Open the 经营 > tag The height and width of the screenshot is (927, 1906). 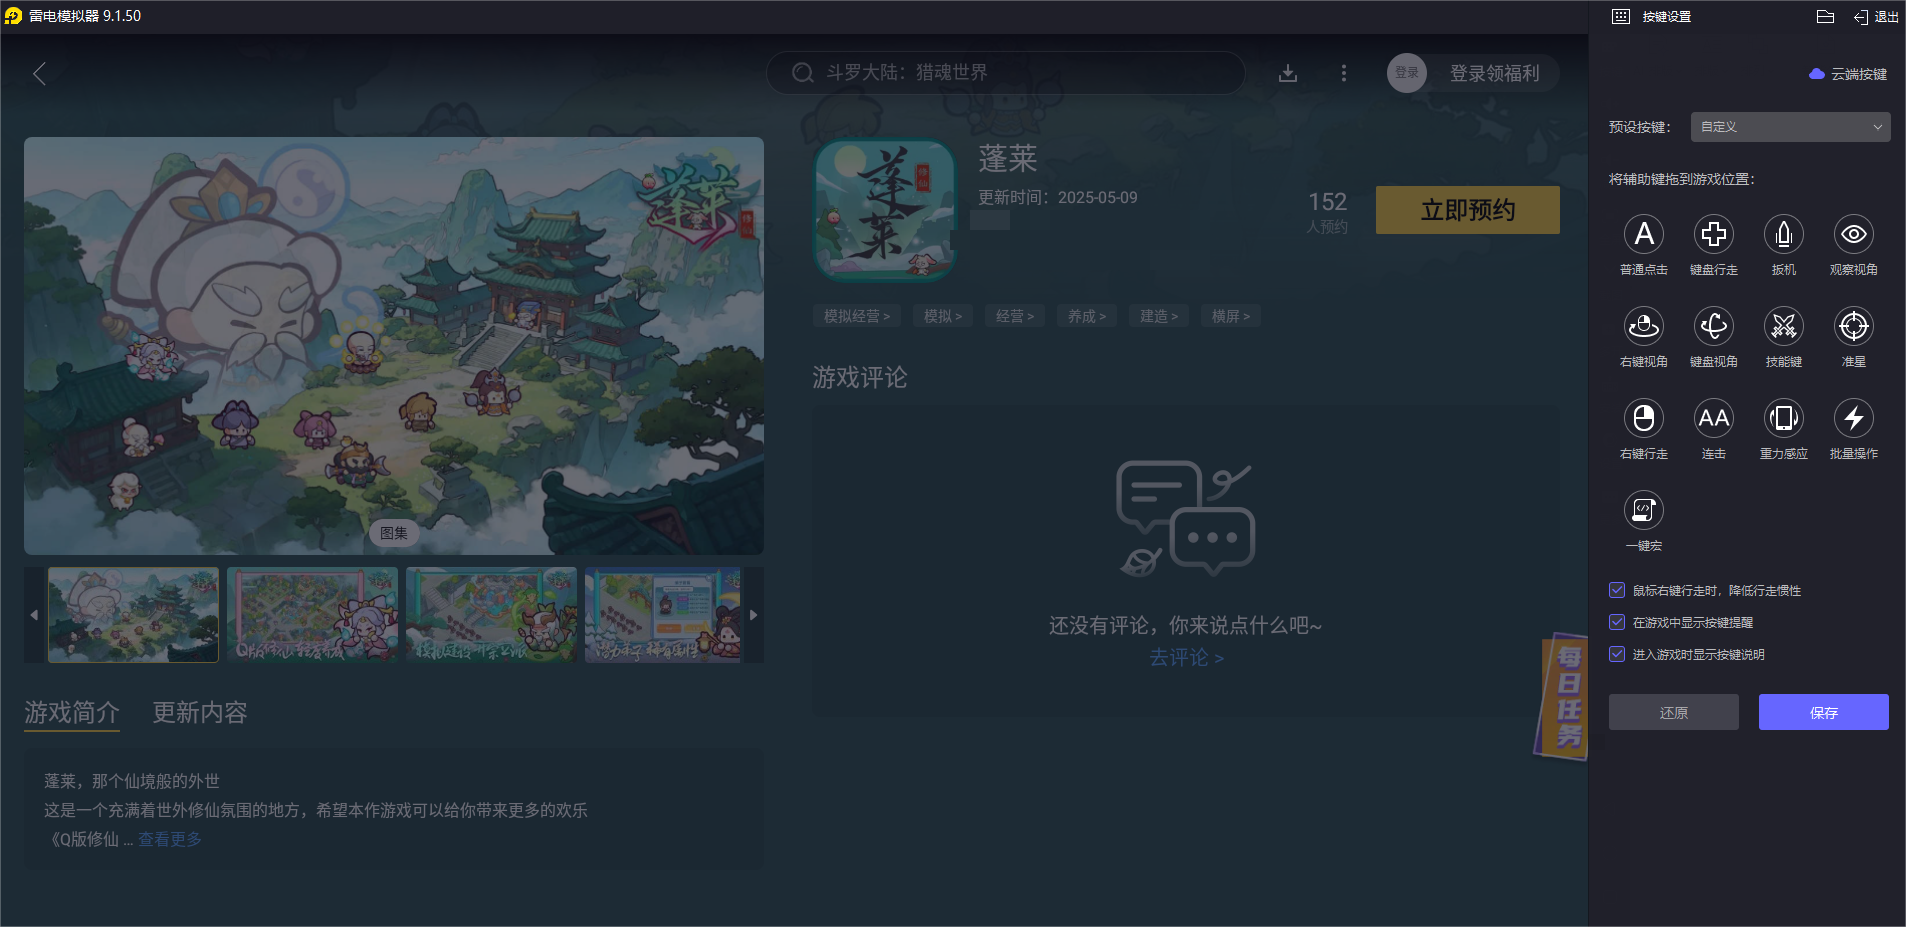click(x=1015, y=316)
